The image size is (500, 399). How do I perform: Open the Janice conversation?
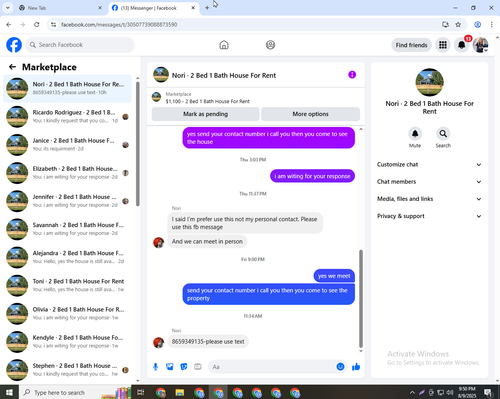point(67,145)
